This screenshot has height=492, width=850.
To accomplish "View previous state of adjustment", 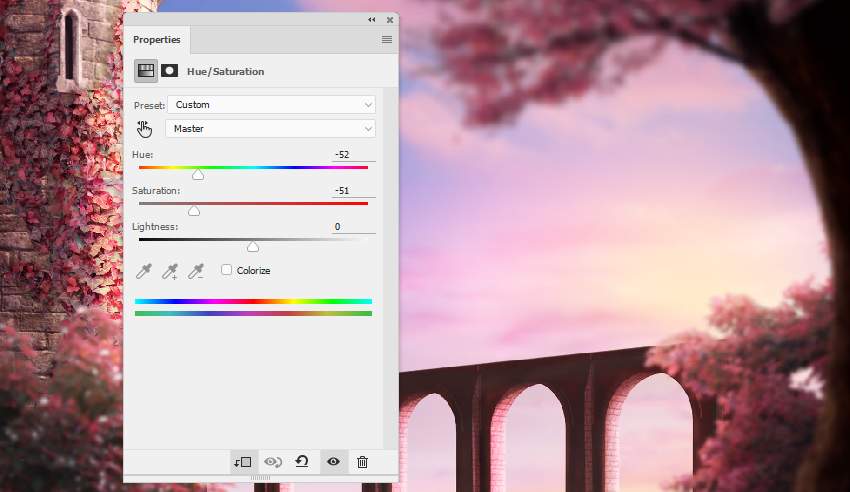I will 273,462.
